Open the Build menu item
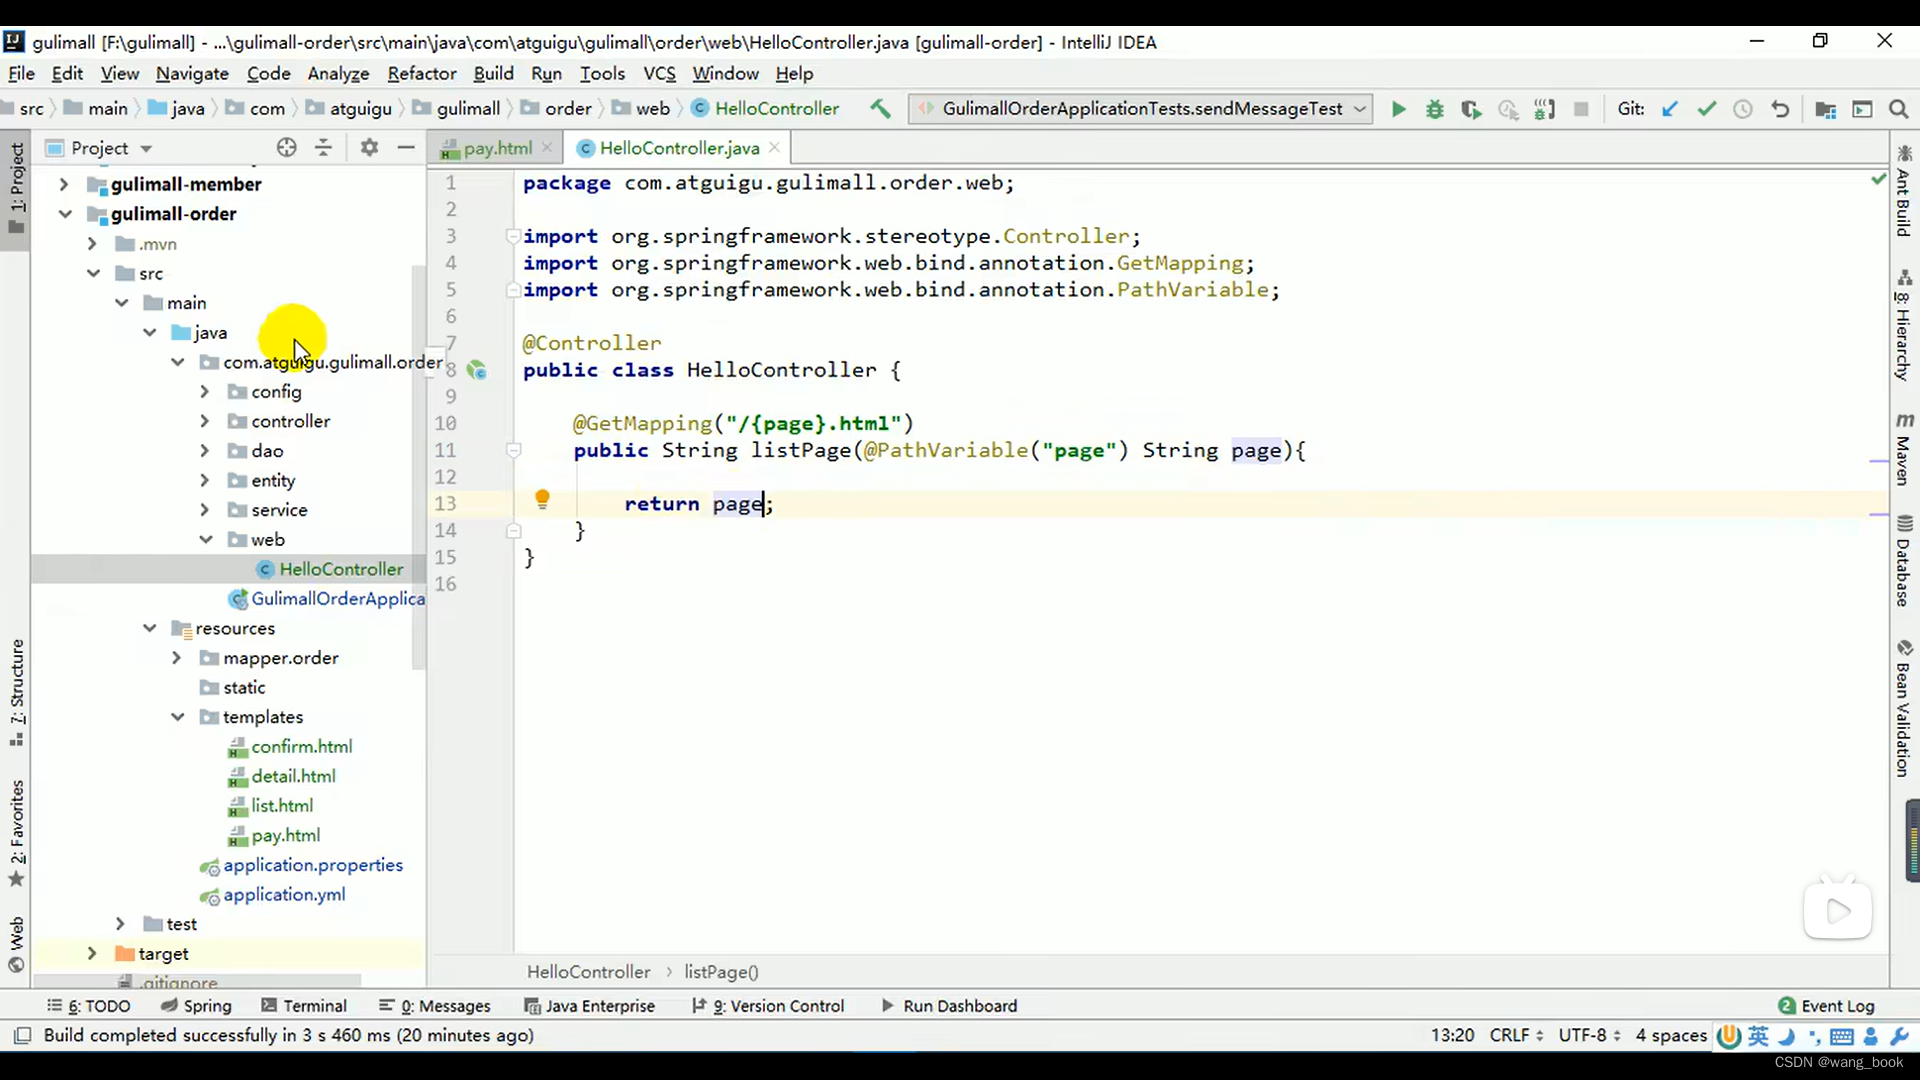Screen dimensions: 1920x1080 (x=492, y=73)
